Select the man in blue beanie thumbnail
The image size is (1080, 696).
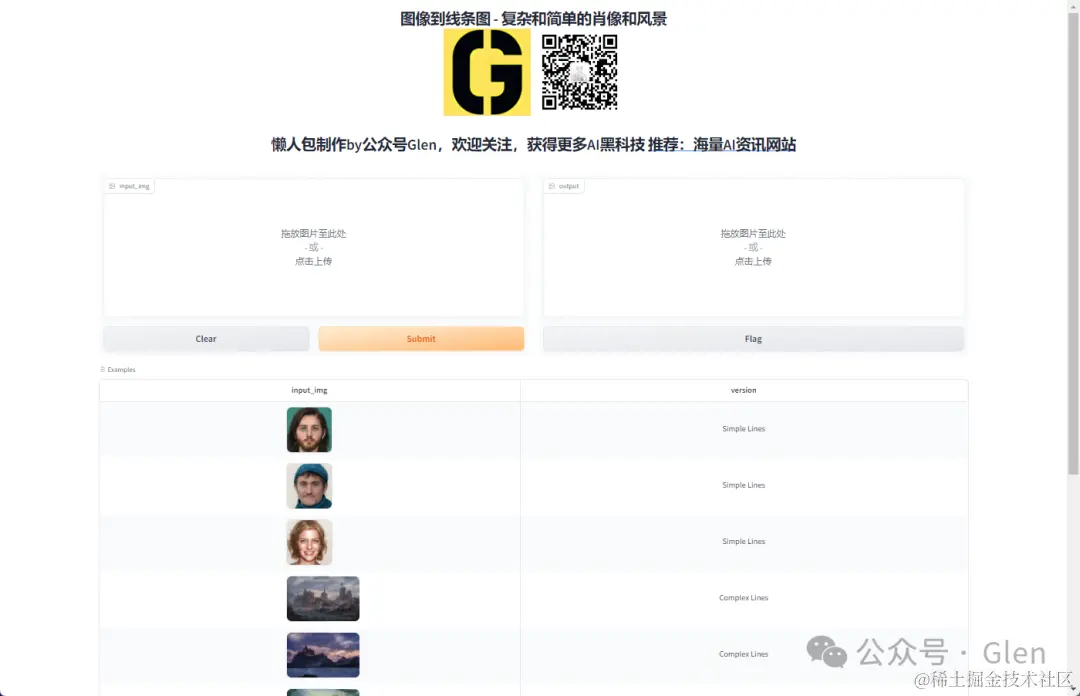(x=309, y=486)
